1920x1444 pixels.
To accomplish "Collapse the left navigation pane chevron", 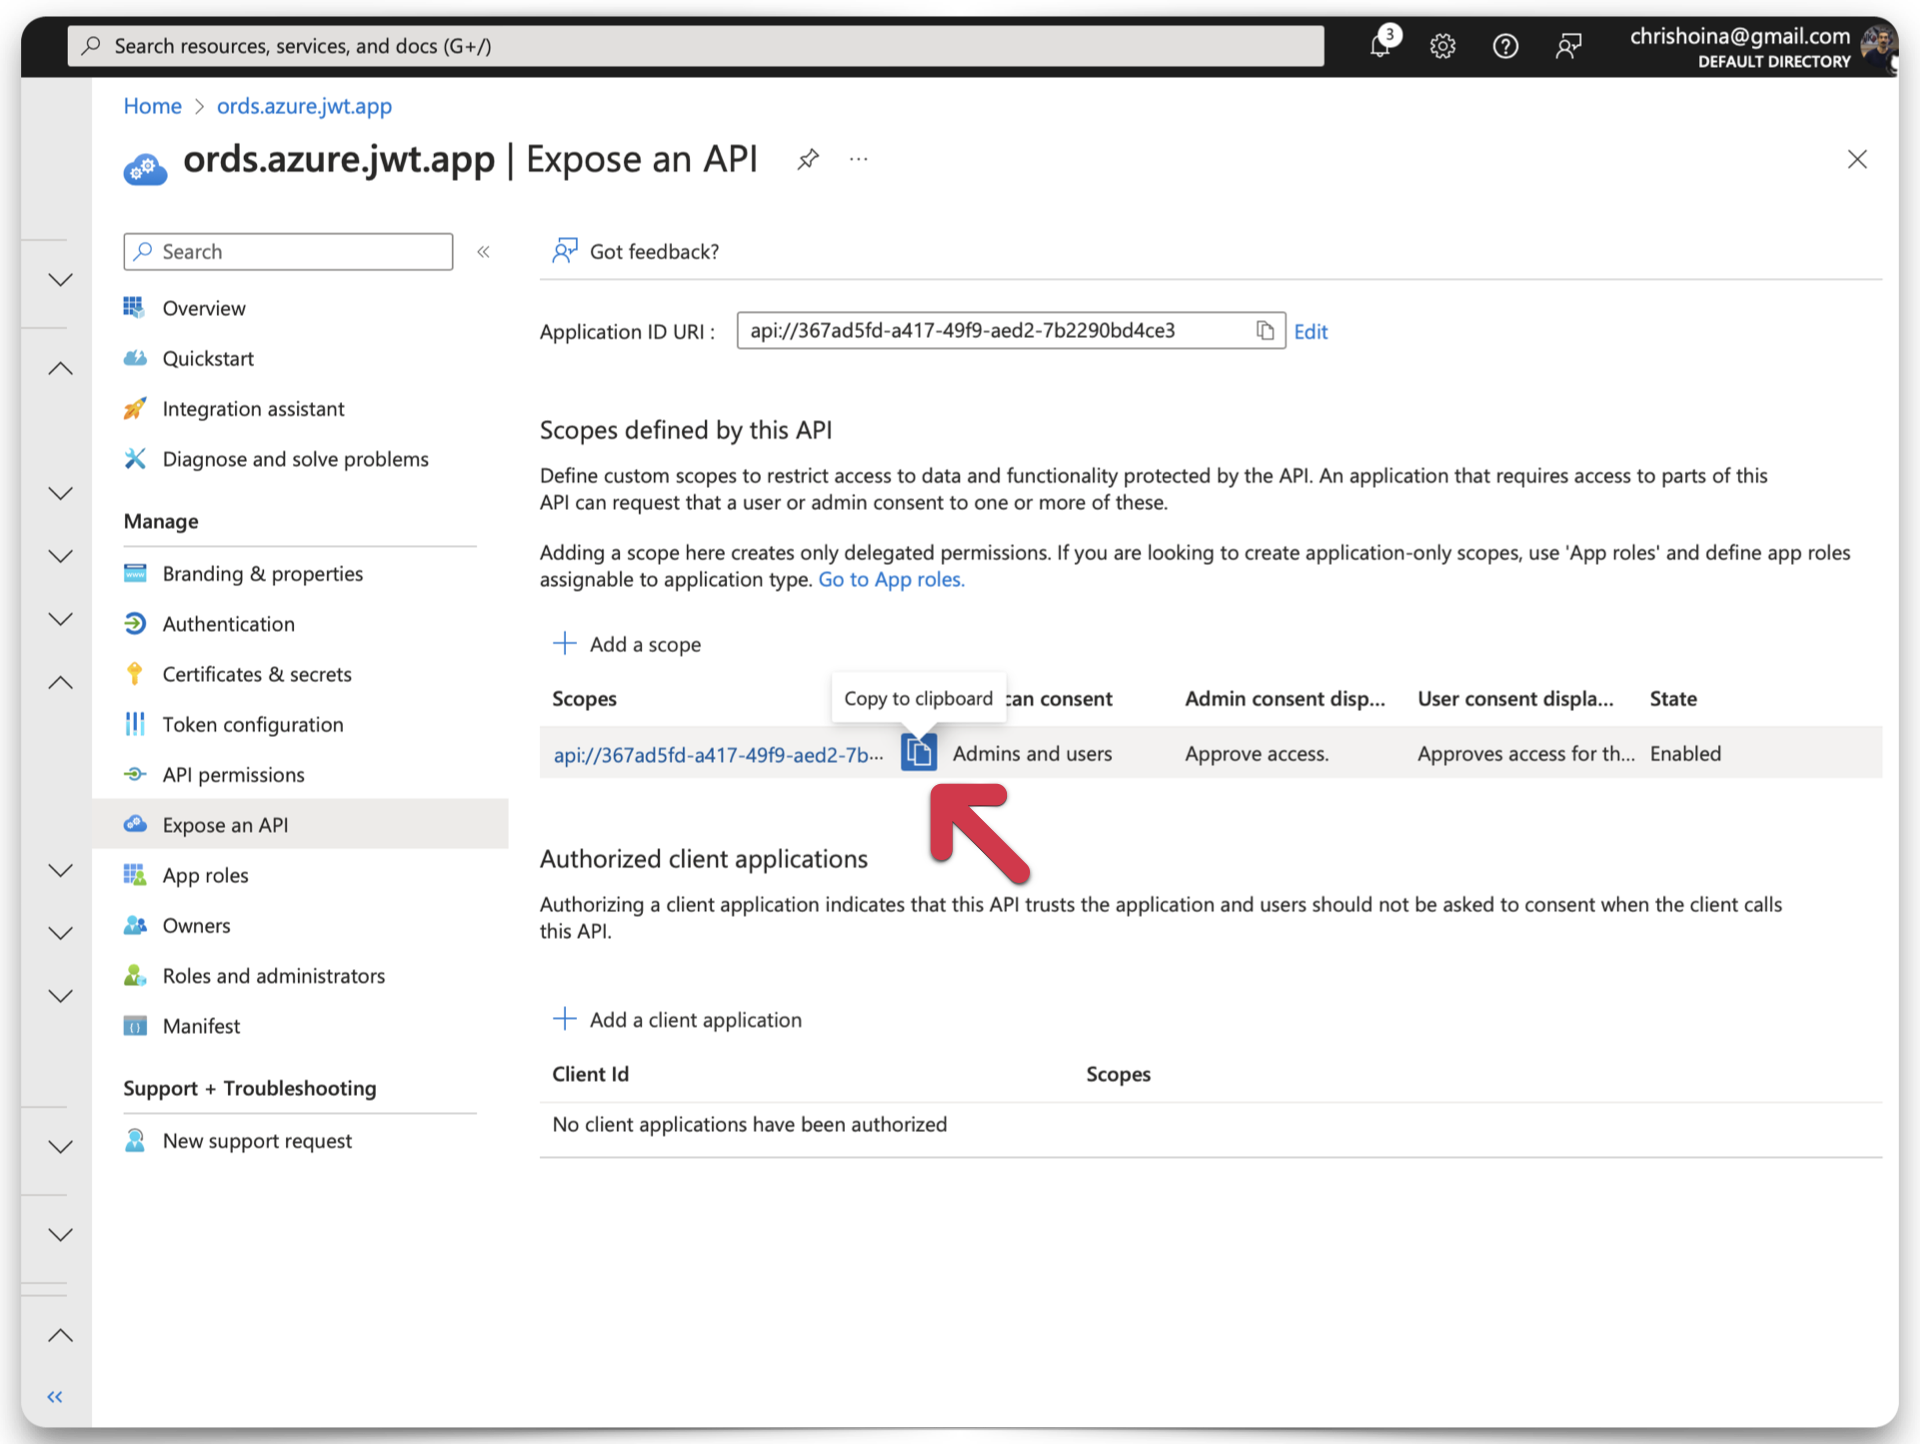I will pos(55,1397).
